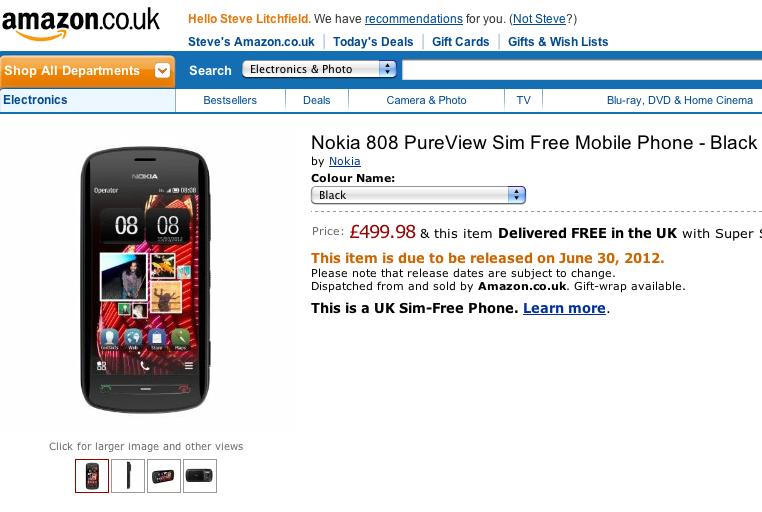Select the first front-view phone thumbnail
The image size is (762, 512).
coord(92,476)
